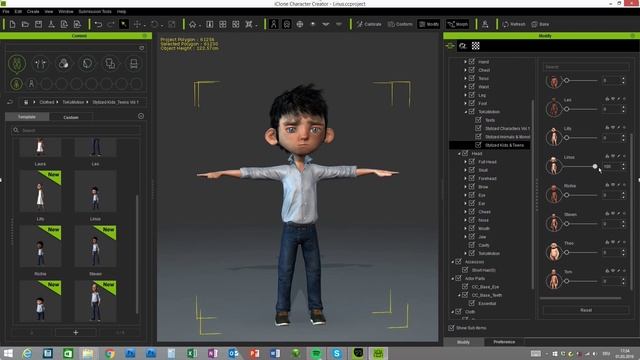Click the monitor-shaped Content category icon
Viewport: 640px width, 360px height.
click(133, 63)
